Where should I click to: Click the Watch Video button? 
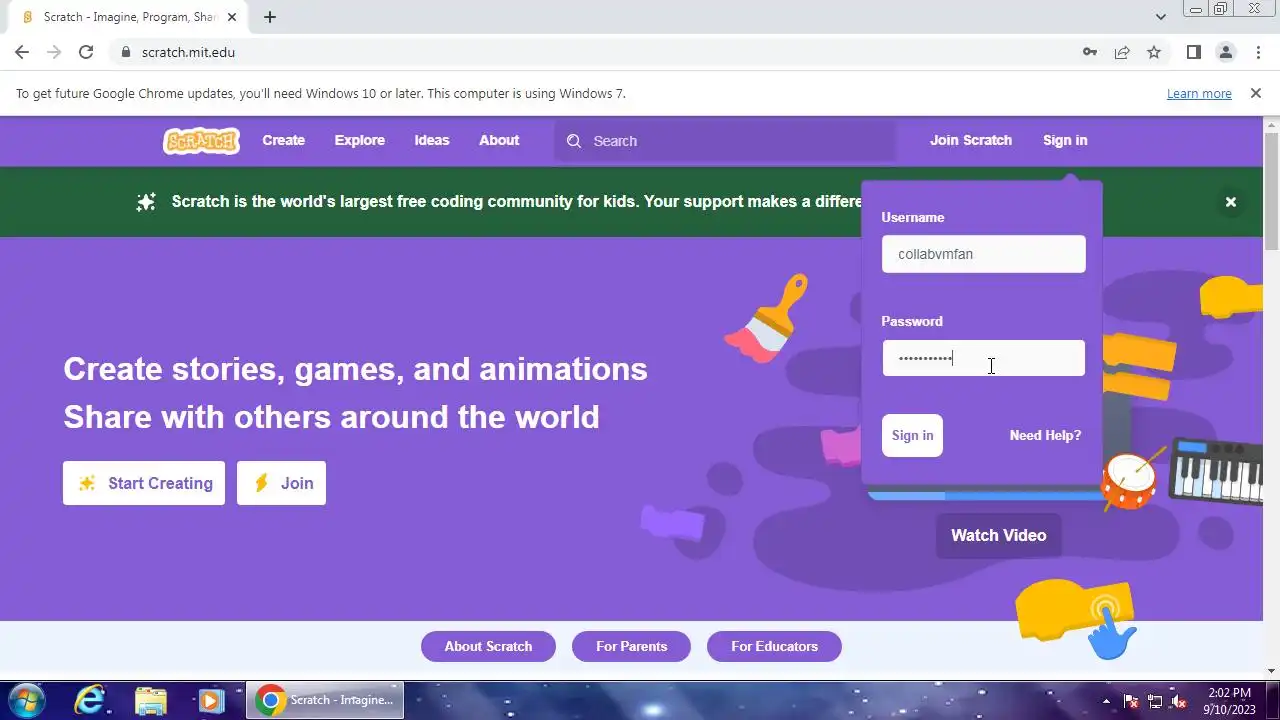(998, 535)
